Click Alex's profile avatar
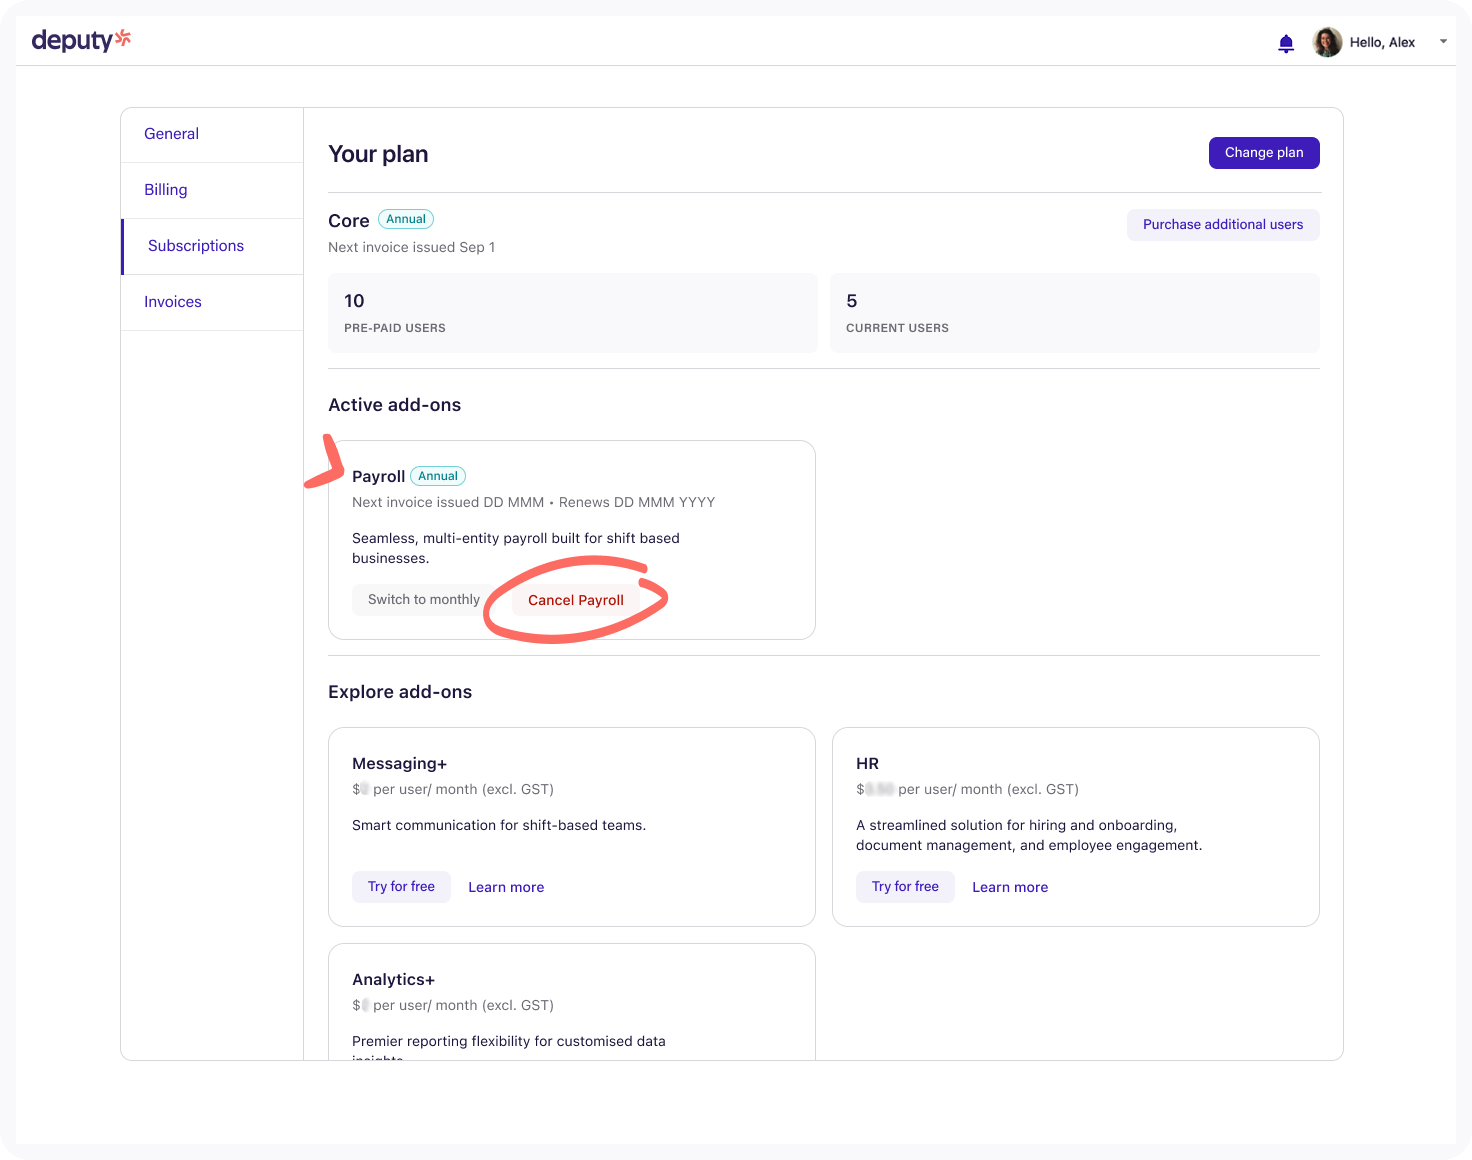 [x=1327, y=42]
